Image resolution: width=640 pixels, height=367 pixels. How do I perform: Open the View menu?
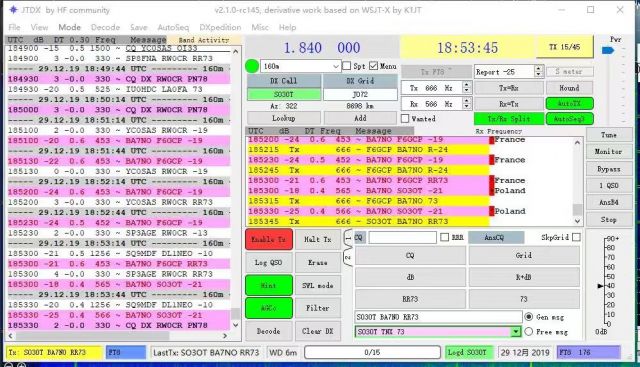click(40, 27)
